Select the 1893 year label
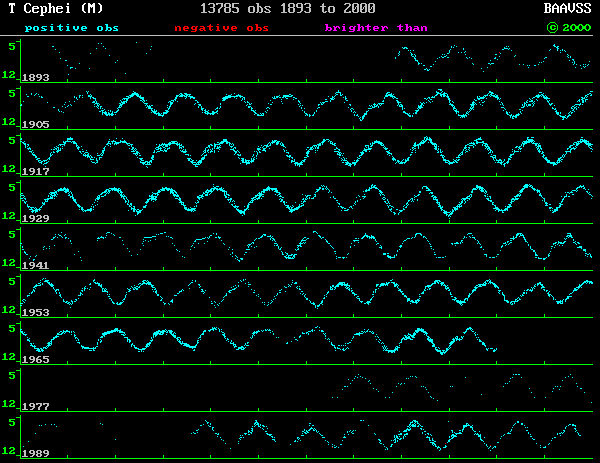This screenshot has width=600, height=463. pos(36,78)
